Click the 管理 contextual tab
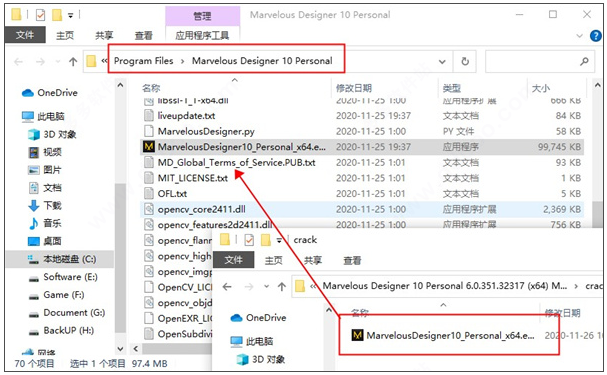This screenshot has width=607, height=375. click(202, 16)
